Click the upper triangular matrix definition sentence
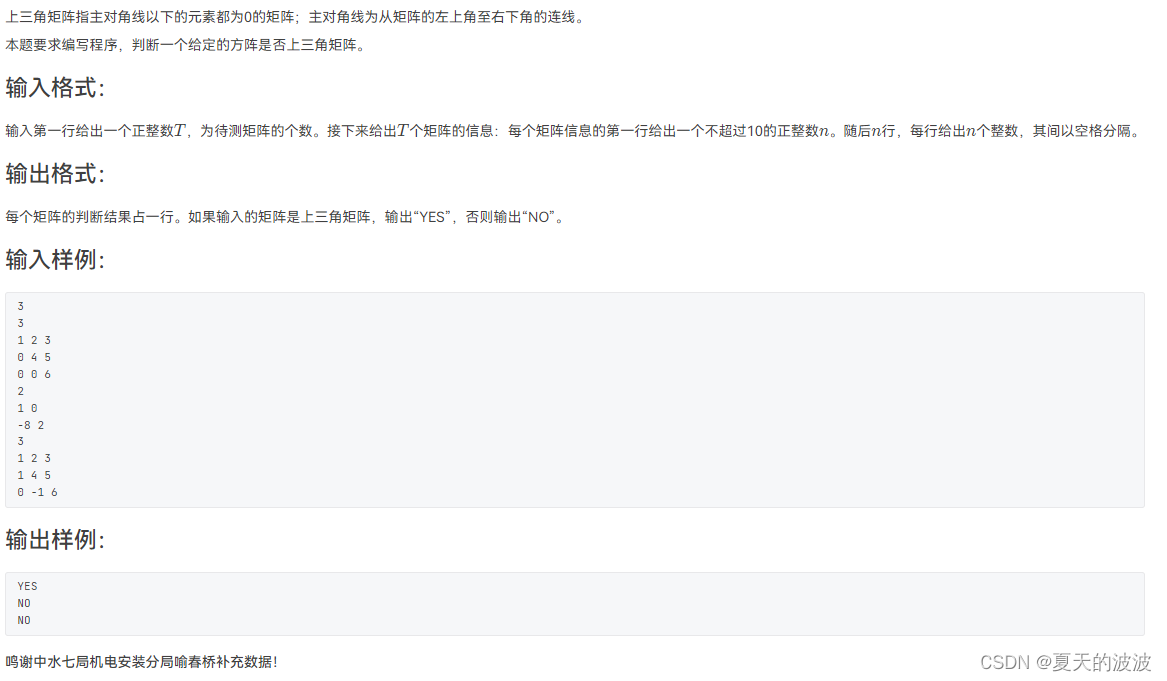Screen dimensions: 1167x681 297,17
